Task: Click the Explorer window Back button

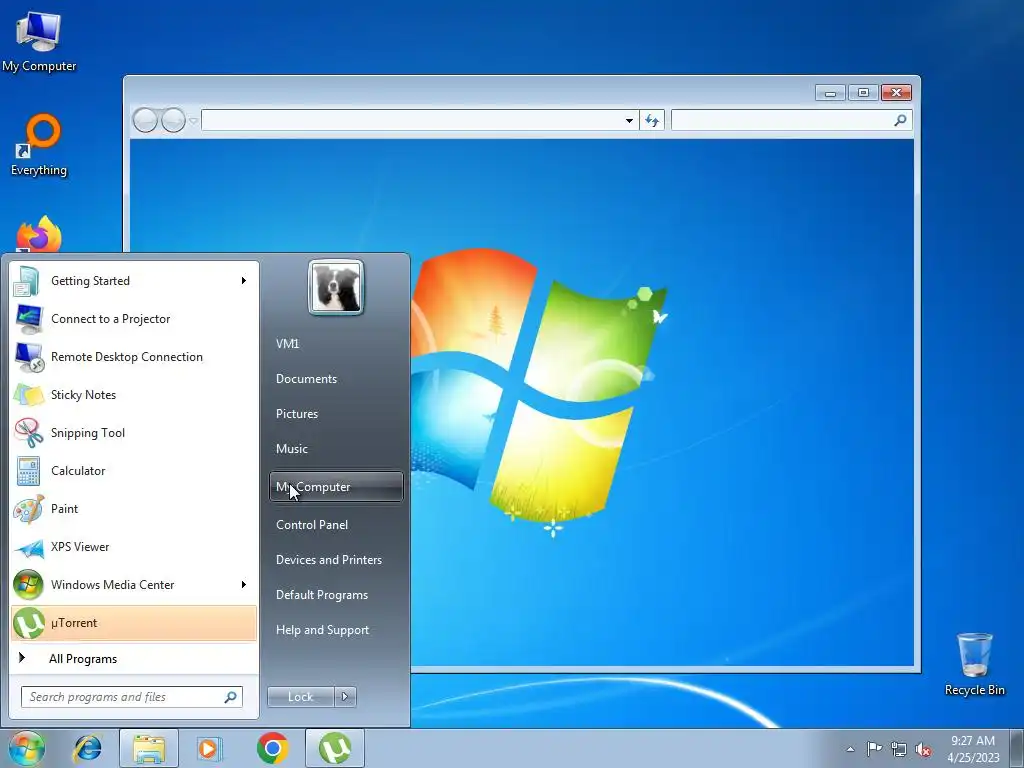Action: [145, 120]
